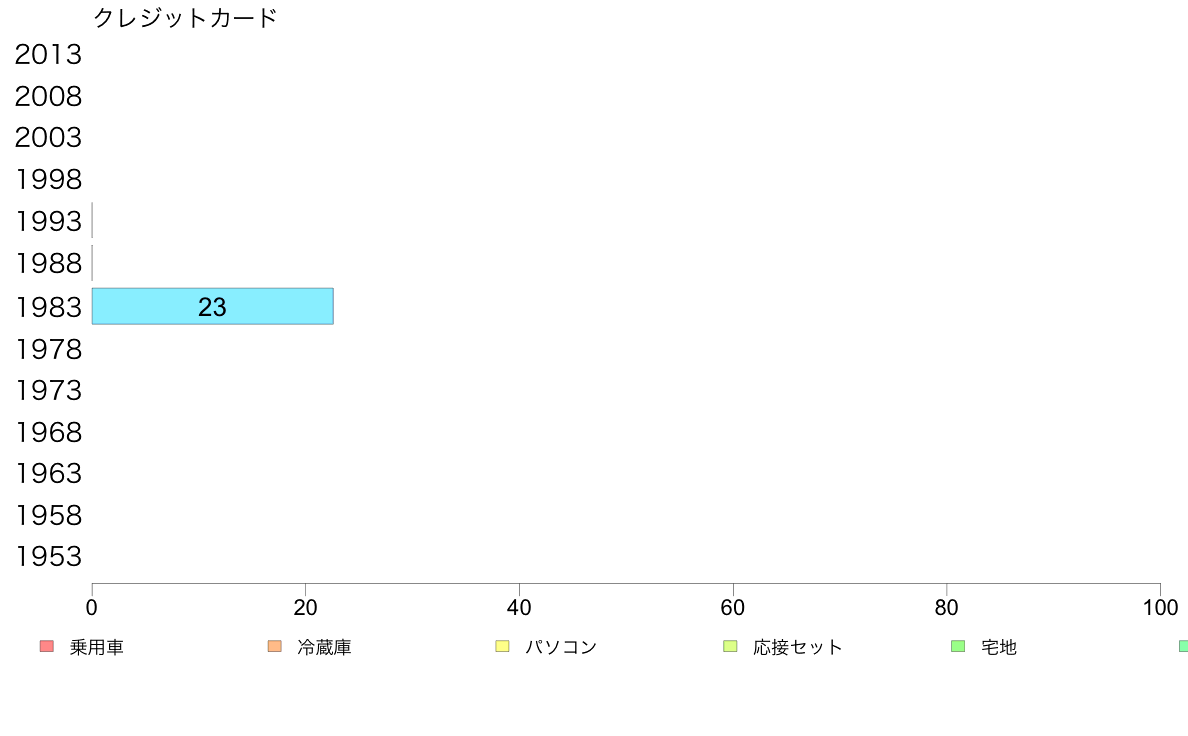Select the 乗用車 legend label
Screen dimensions: 1188x736
96,647
